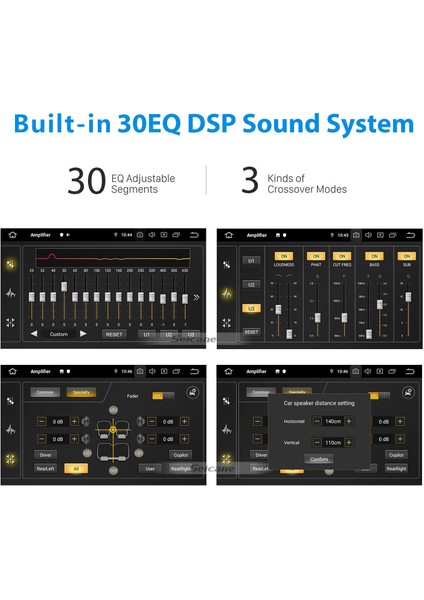Toggle the Fader ON switch in the Fader screen

pos(163,396)
